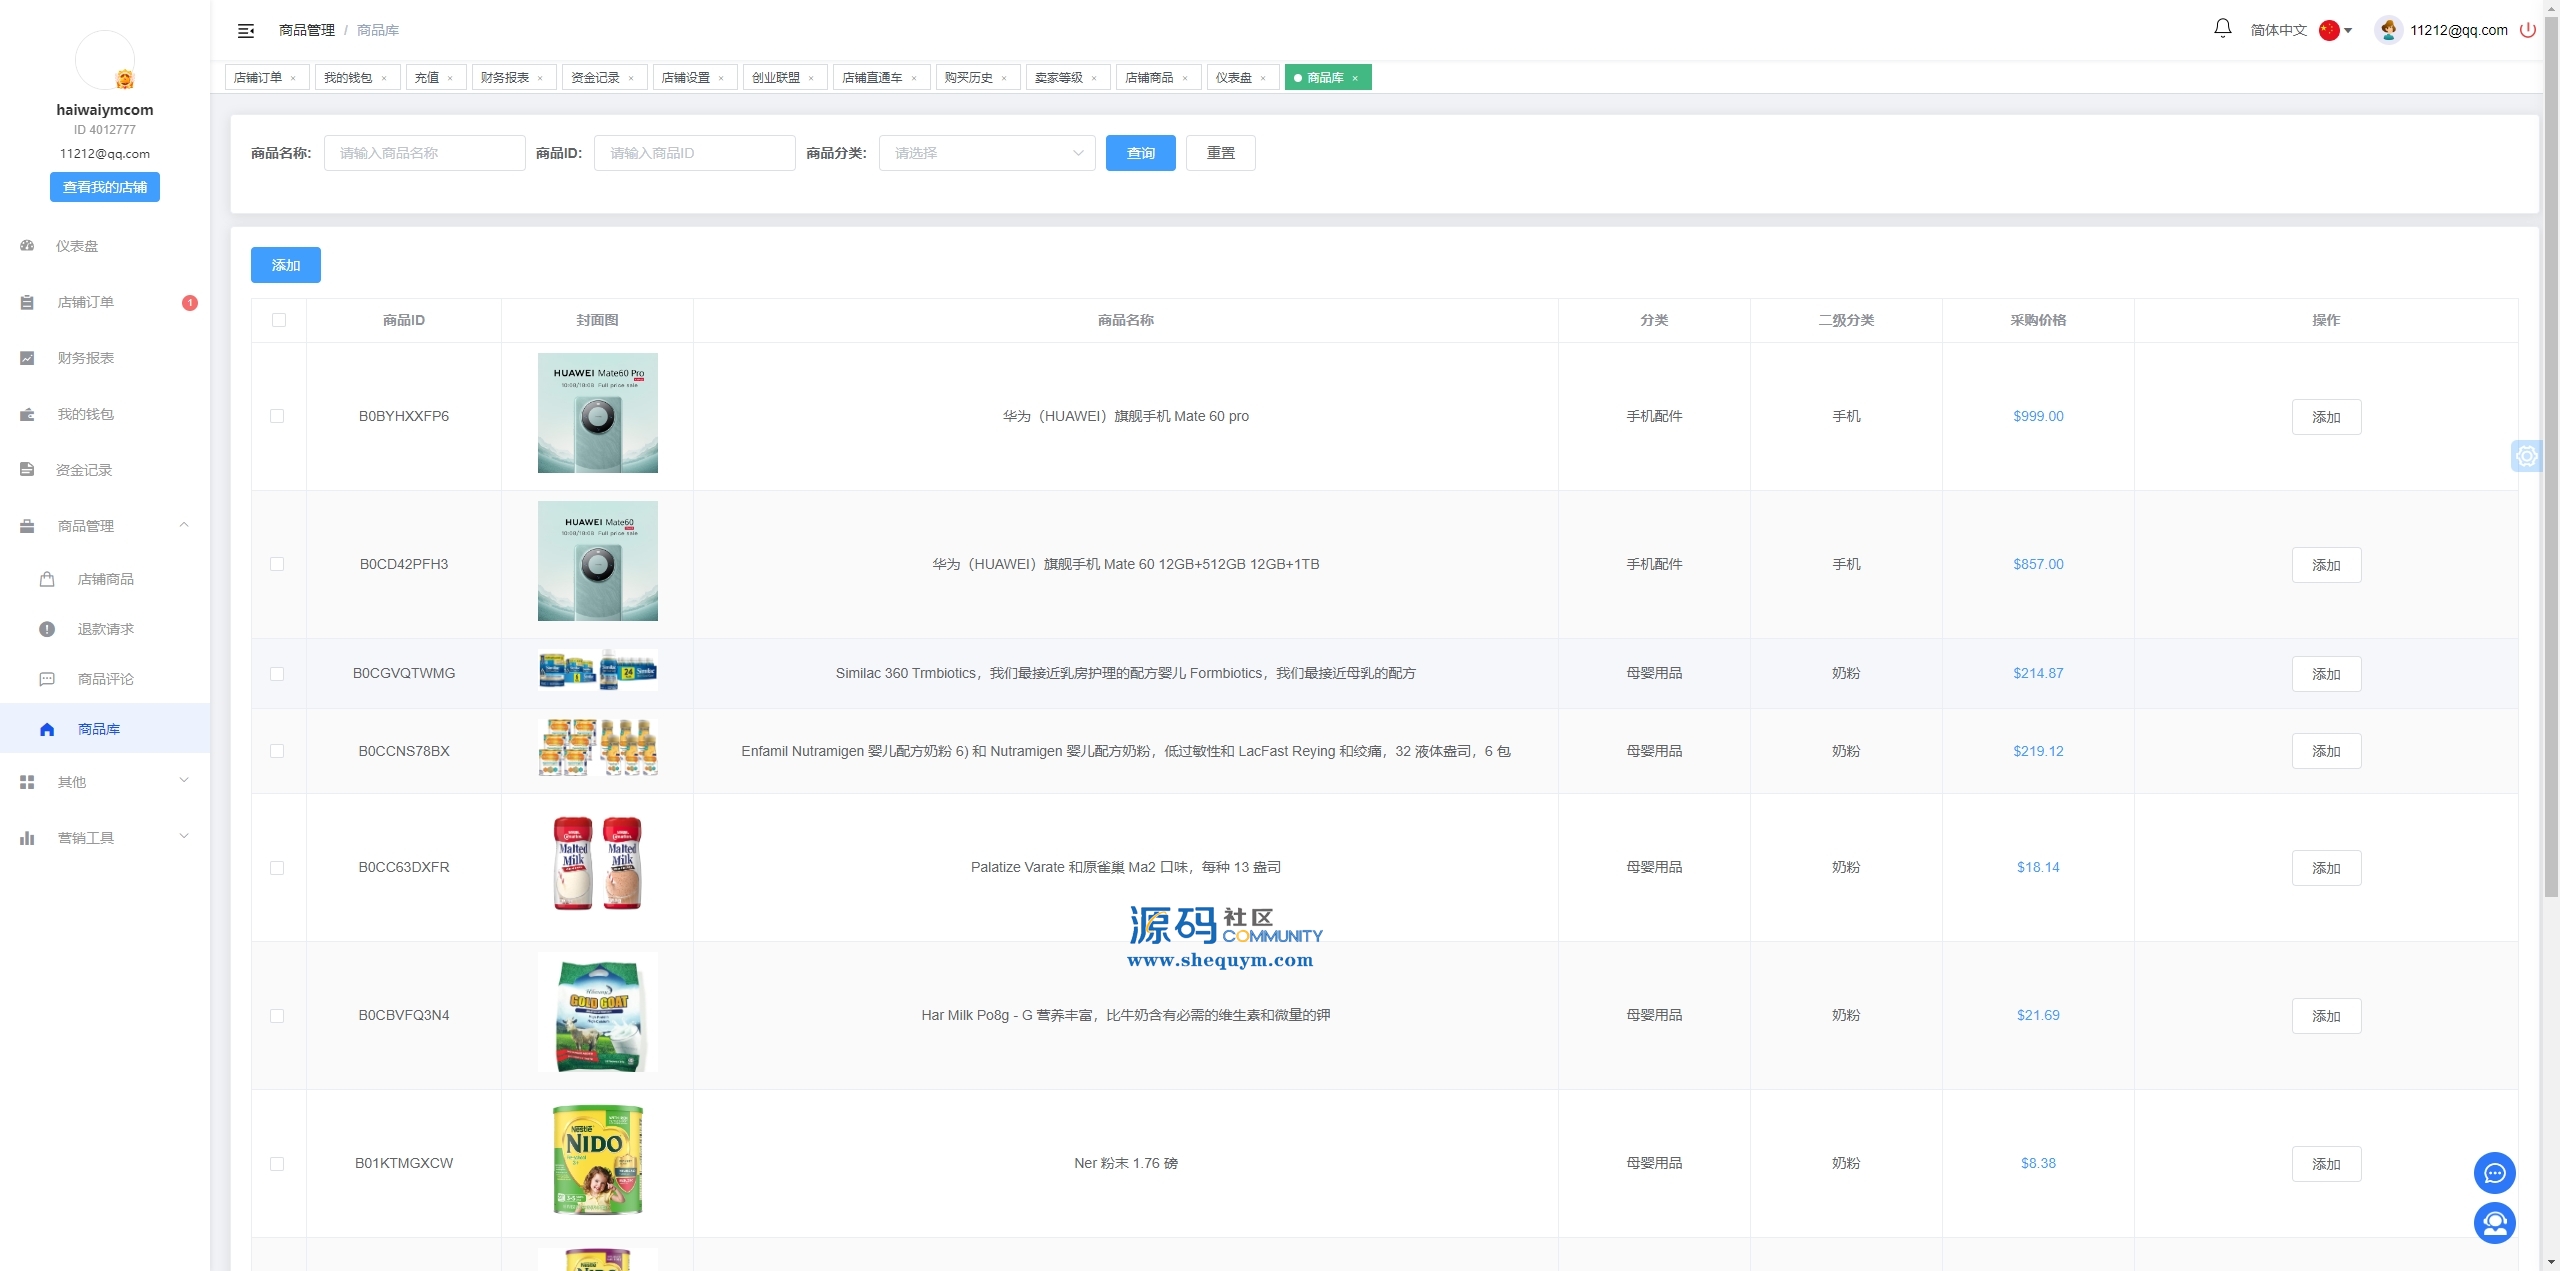Image resolution: width=2560 pixels, height=1271 pixels.
Task: Click 查看我的店铺 button
Action: pos(105,187)
